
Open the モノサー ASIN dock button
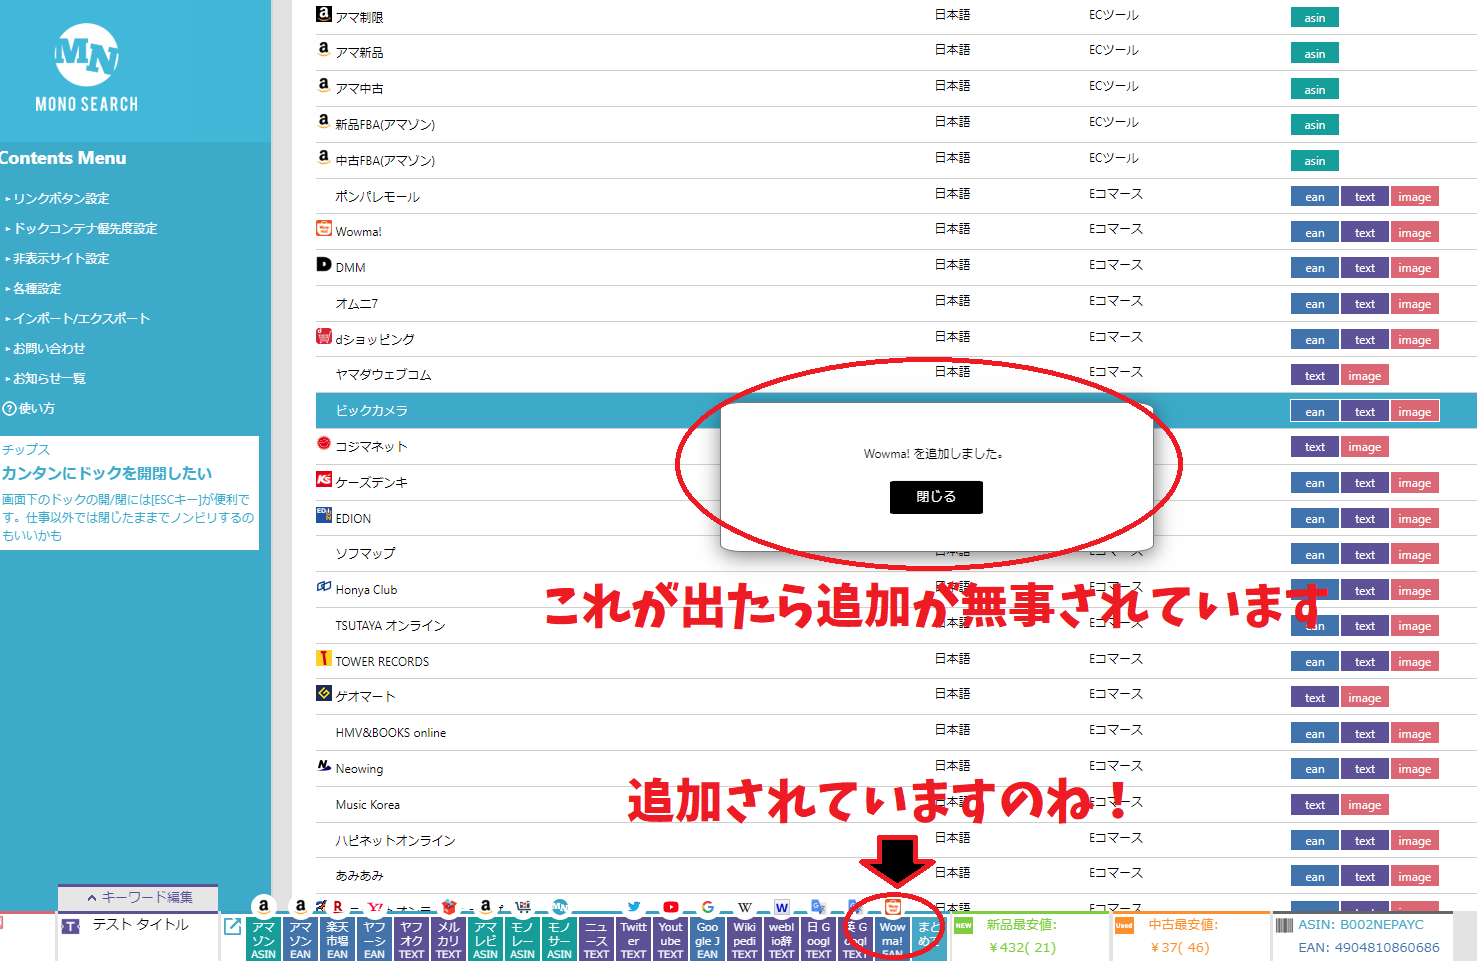click(x=559, y=940)
